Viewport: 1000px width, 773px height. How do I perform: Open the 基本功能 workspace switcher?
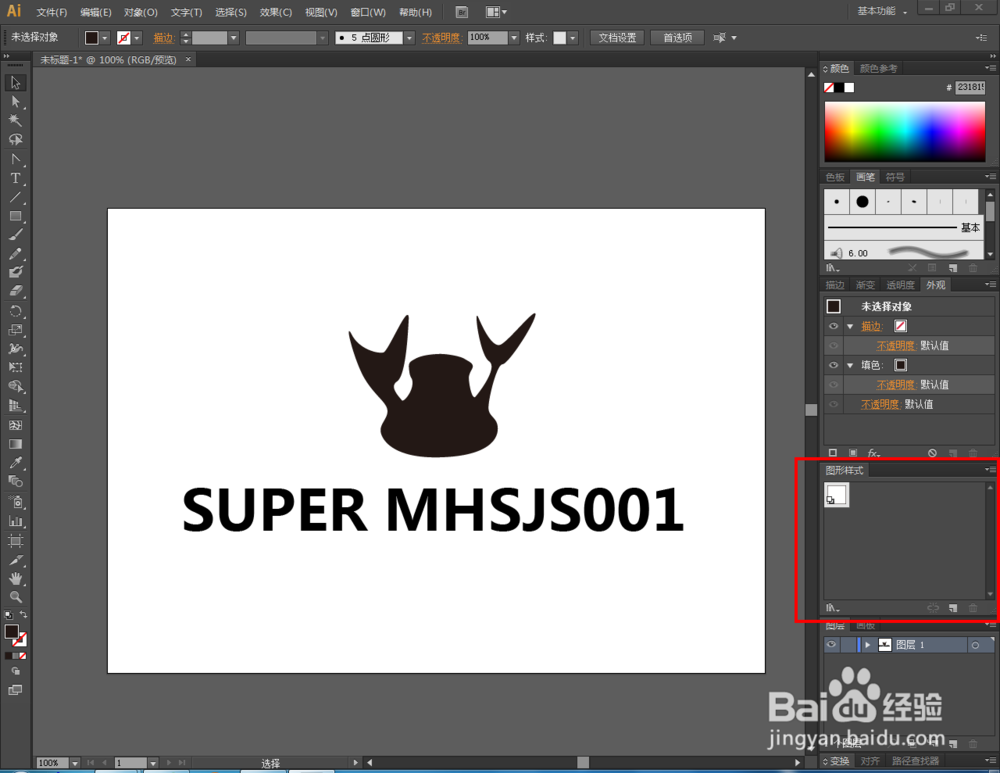(881, 11)
